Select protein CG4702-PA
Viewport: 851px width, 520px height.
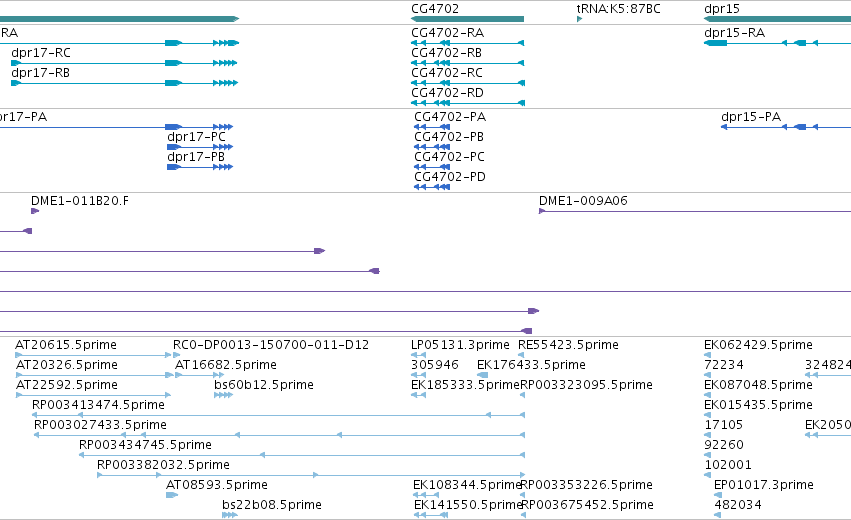coord(450,117)
